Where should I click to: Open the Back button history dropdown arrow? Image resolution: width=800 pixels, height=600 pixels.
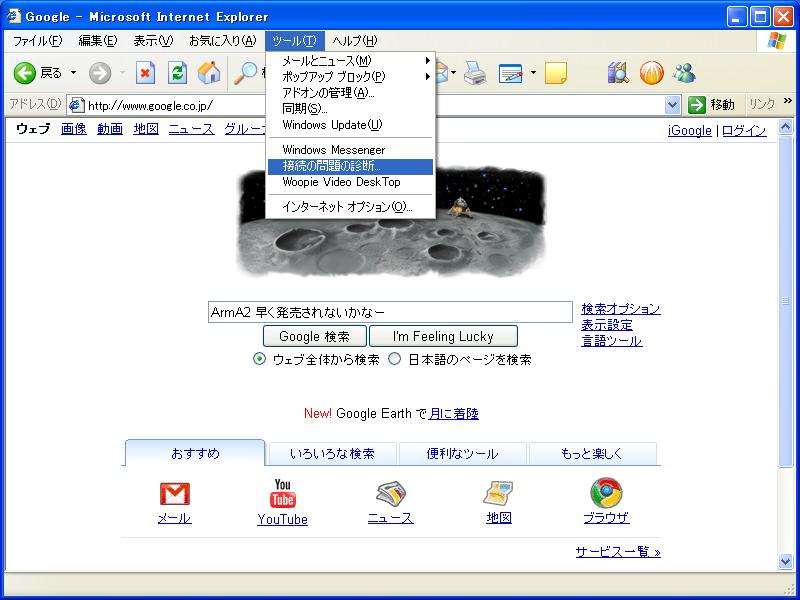(73, 73)
